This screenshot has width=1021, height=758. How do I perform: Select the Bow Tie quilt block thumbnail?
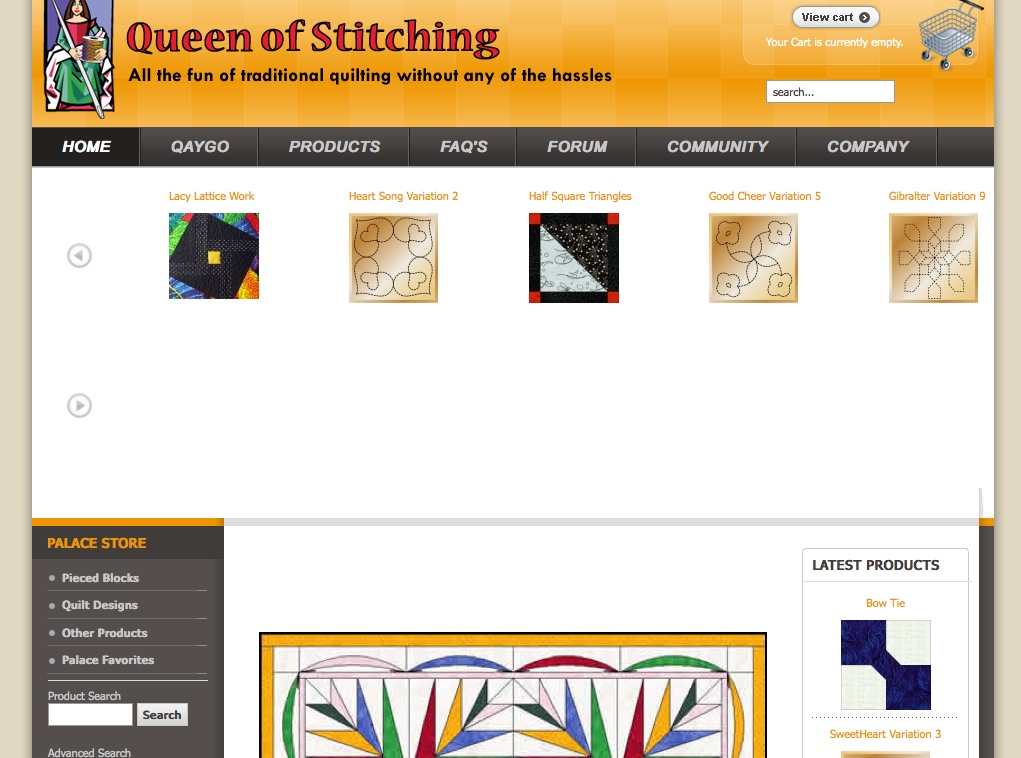886,665
